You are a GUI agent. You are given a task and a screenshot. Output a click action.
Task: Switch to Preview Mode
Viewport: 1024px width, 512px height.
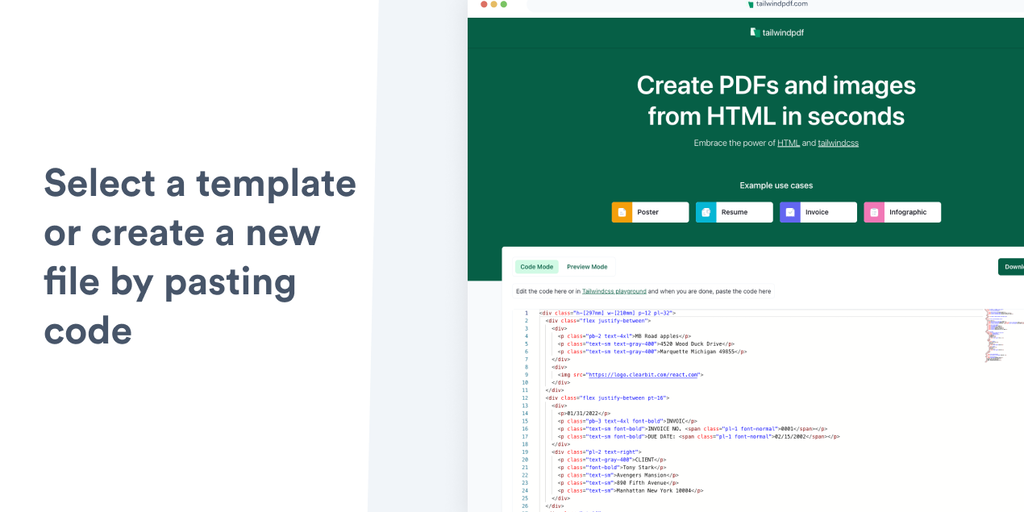click(x=586, y=267)
